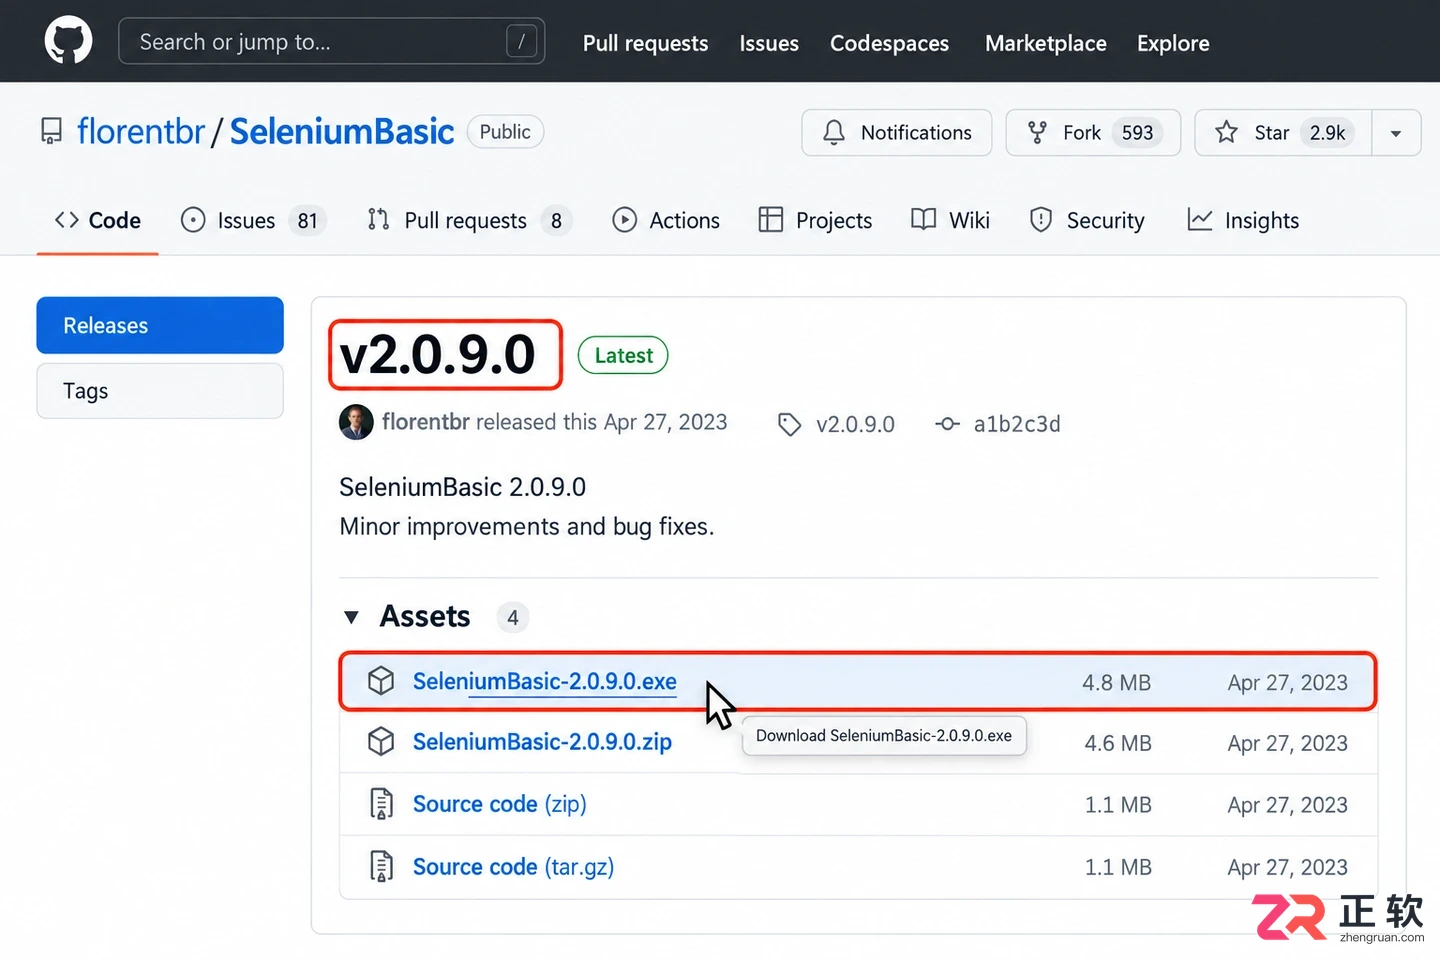Click the Minor improvements and bug fixes text
The width and height of the screenshot is (1440, 960).
(526, 526)
